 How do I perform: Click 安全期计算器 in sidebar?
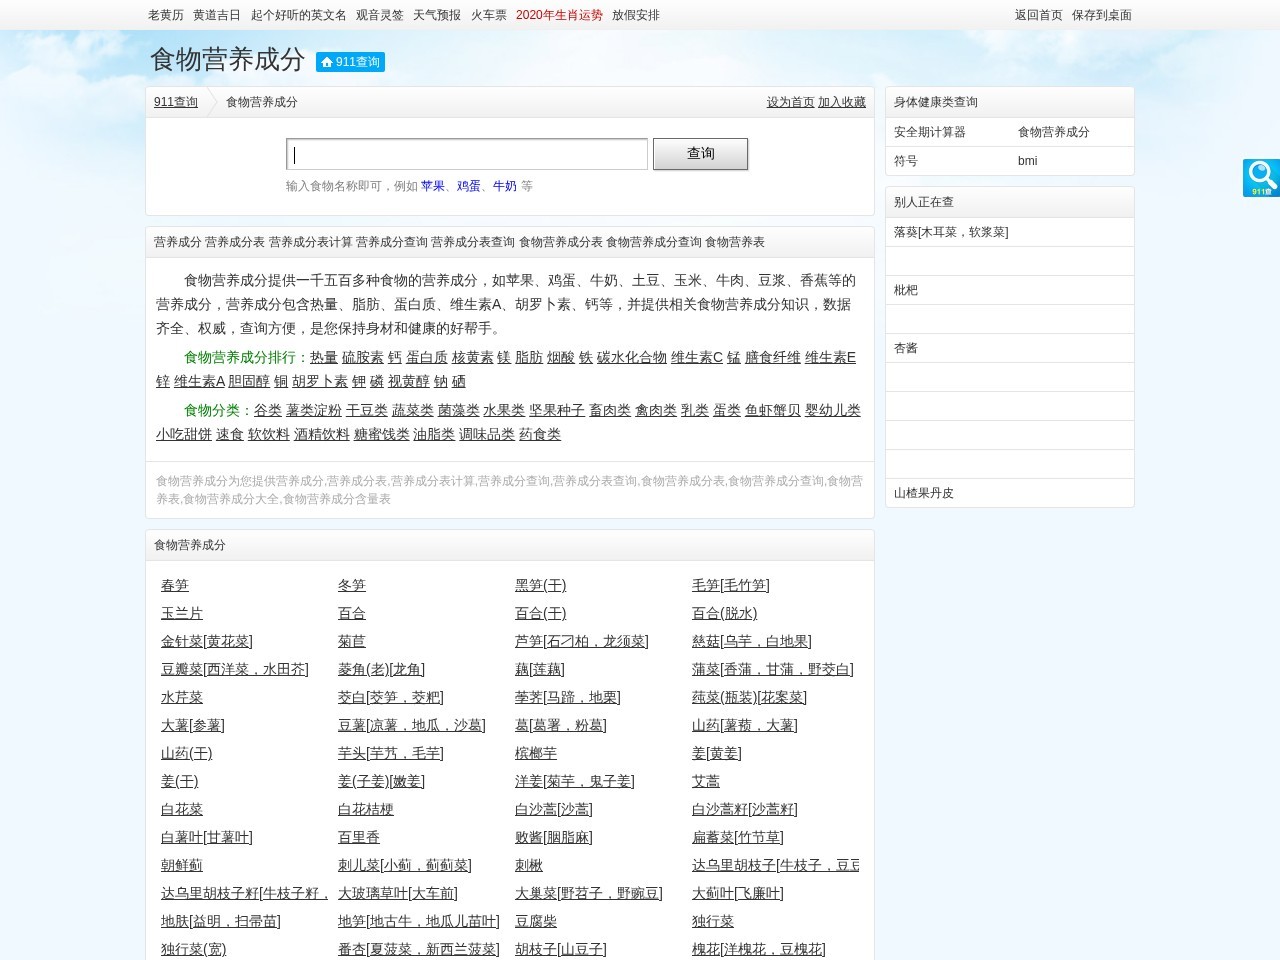(x=930, y=132)
